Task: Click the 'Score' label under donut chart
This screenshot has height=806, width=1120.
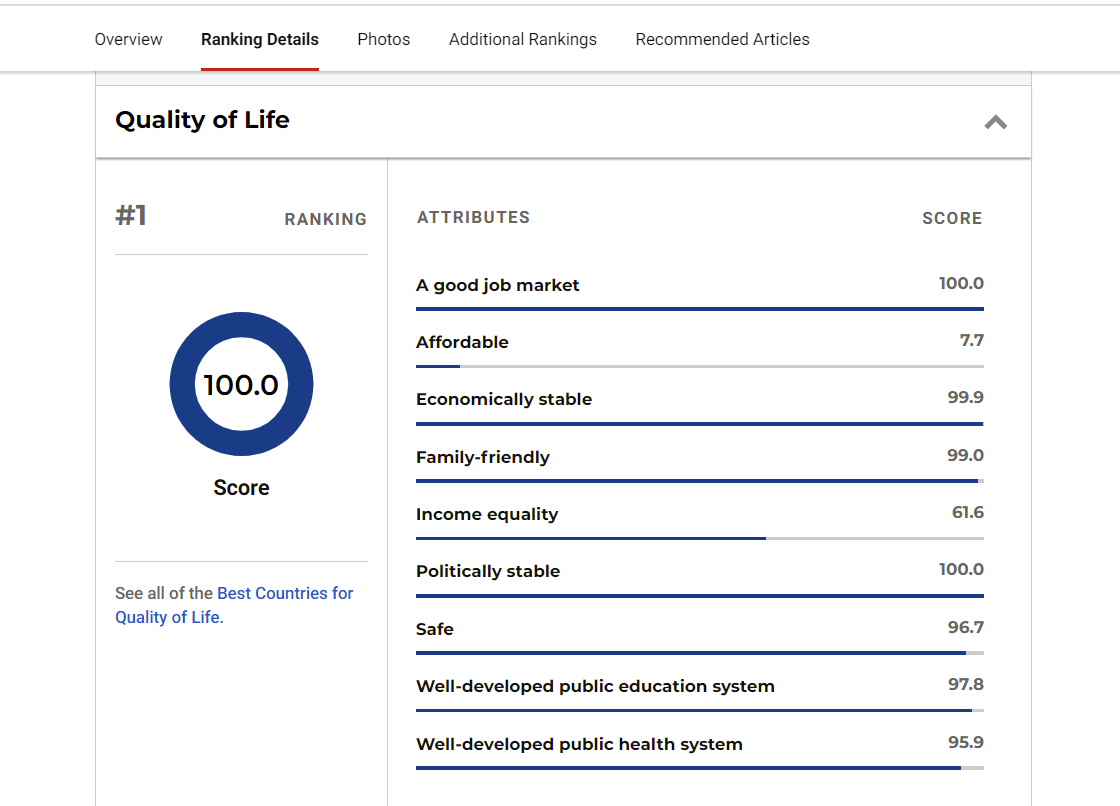Action: pos(241,488)
